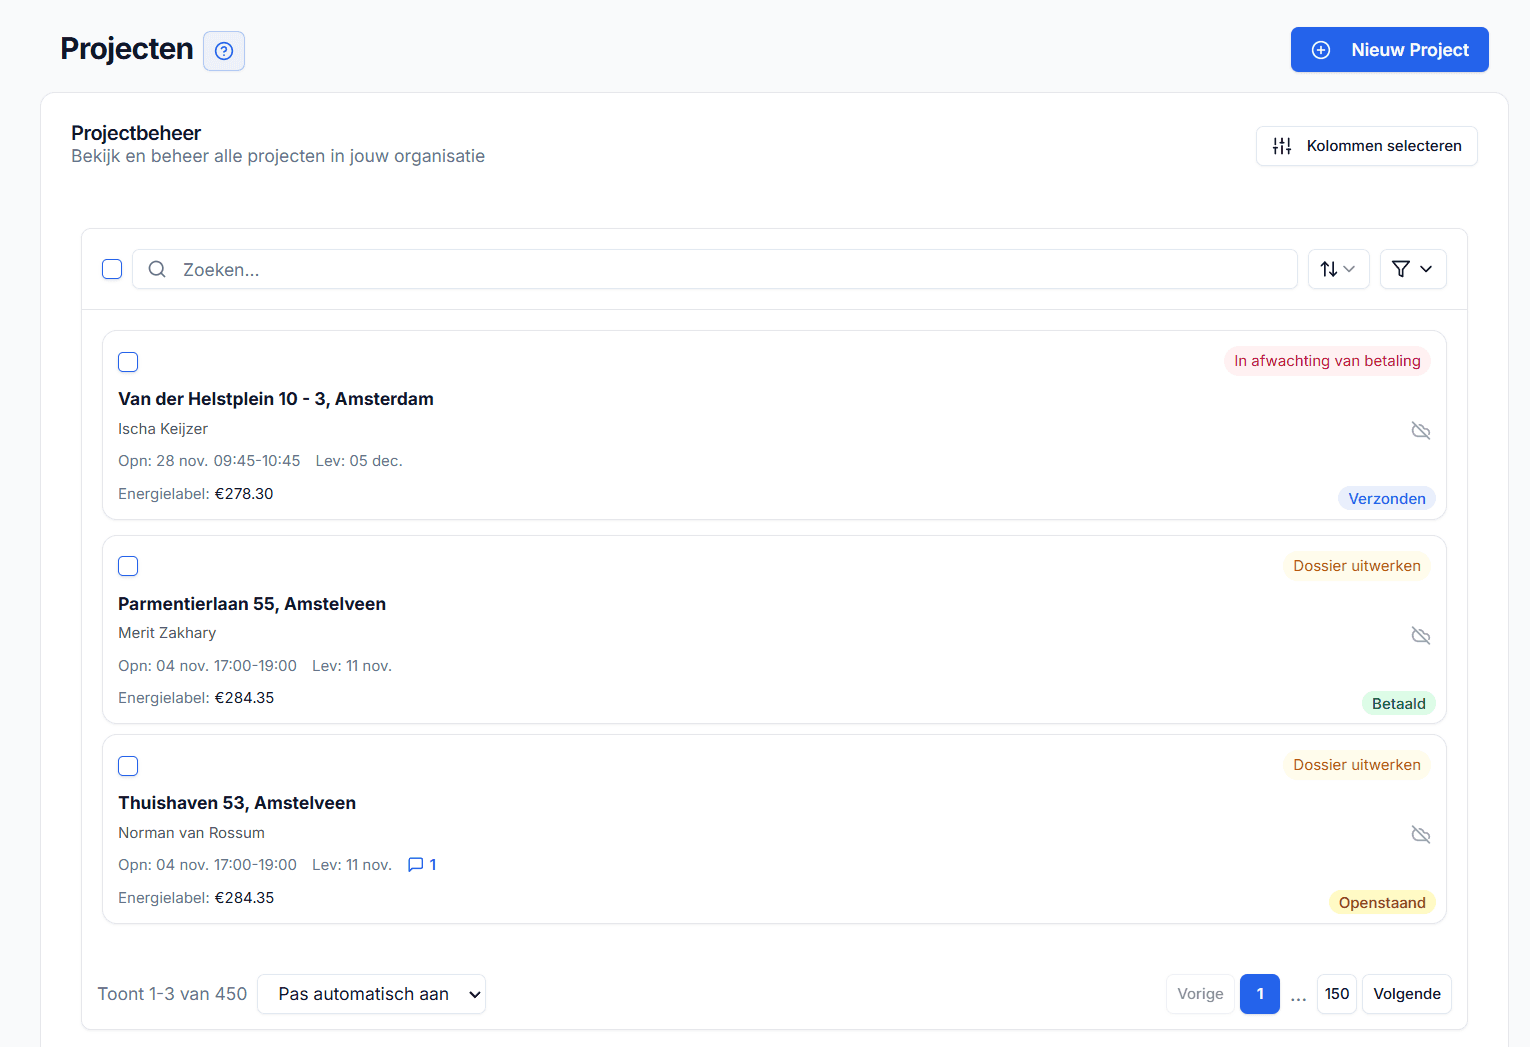Viewport: 1530px width, 1047px height.
Task: Check the checkbox on Parmentierlaan 55 card
Action: pyautogui.click(x=128, y=566)
